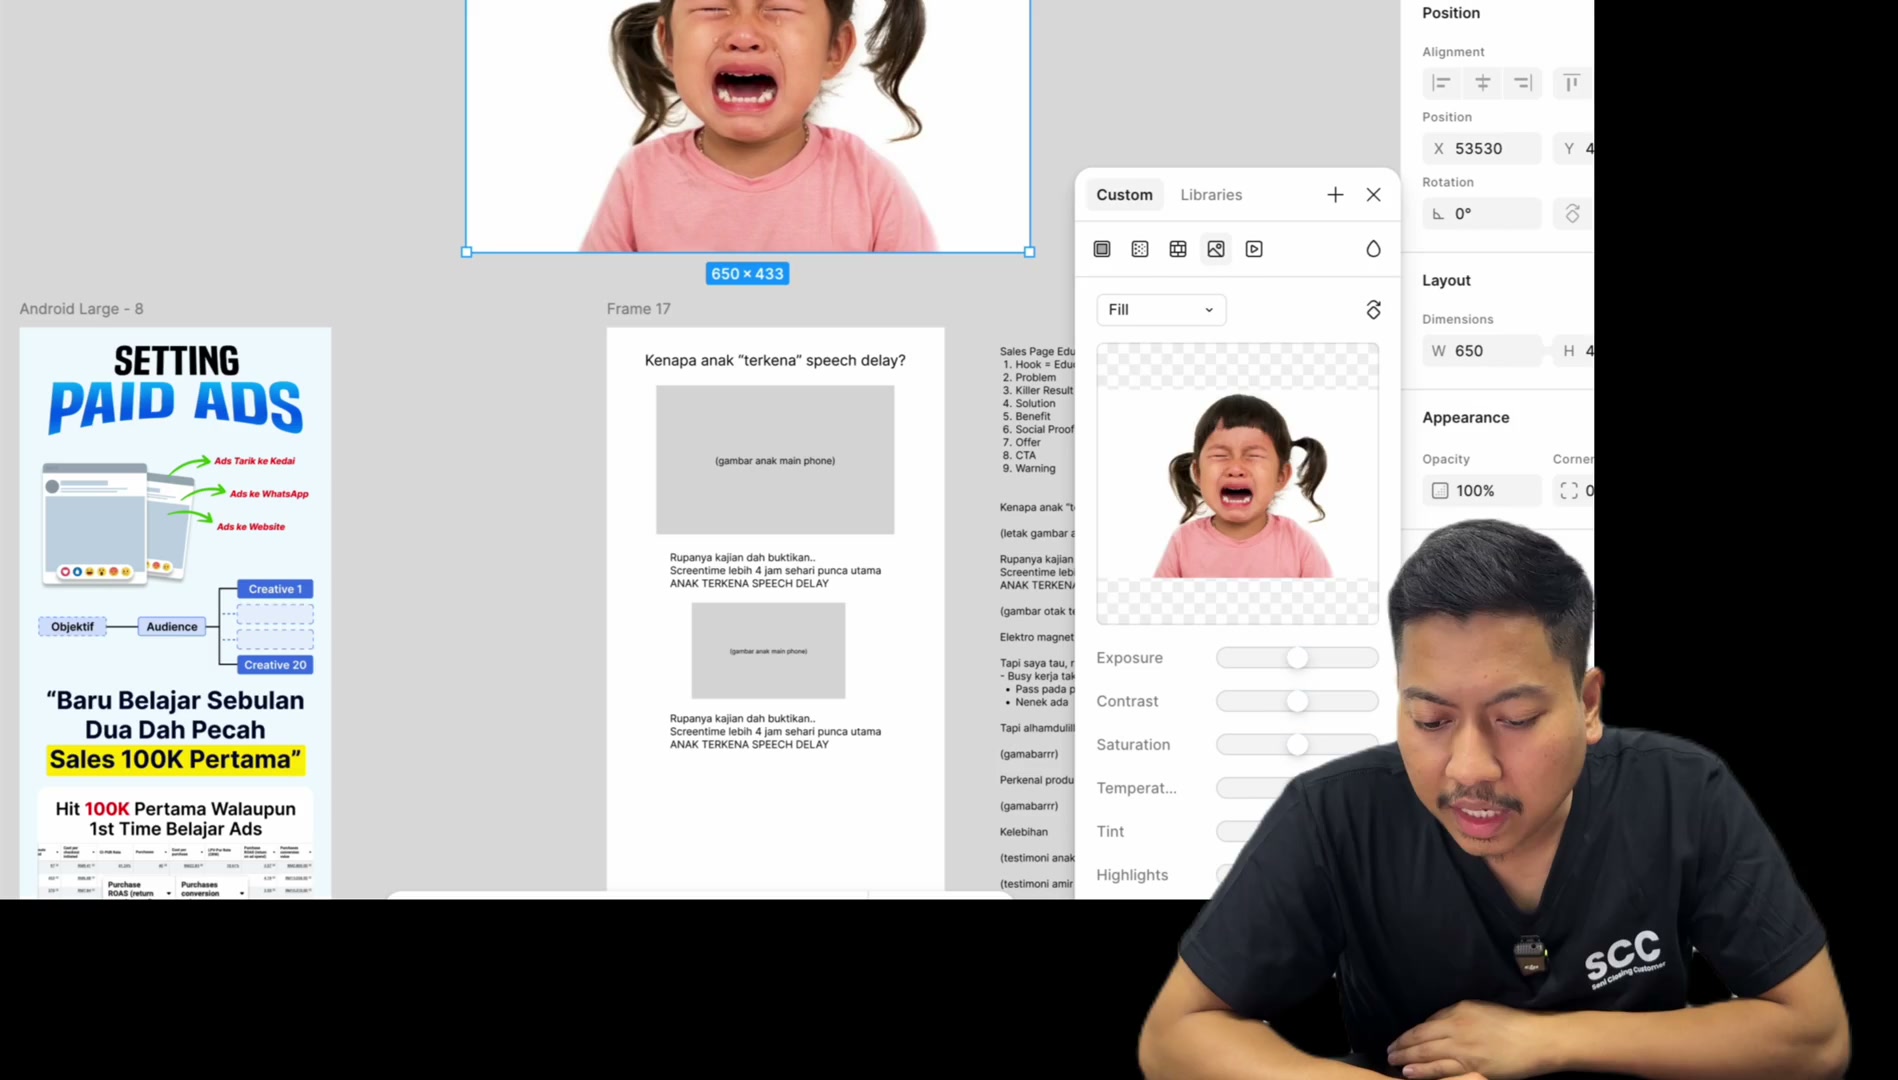The height and width of the screenshot is (1080, 1898).
Task: Select the Android Large - 8 frame label
Action: (x=81, y=309)
